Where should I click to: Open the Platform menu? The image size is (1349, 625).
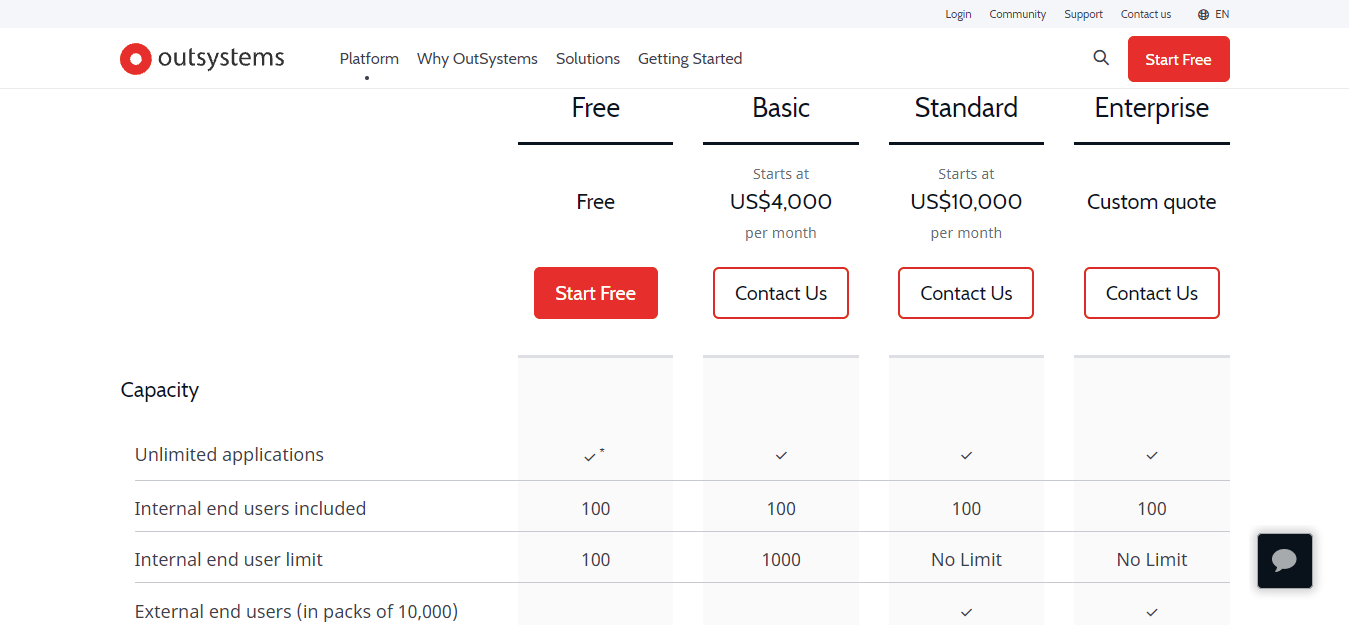point(369,59)
